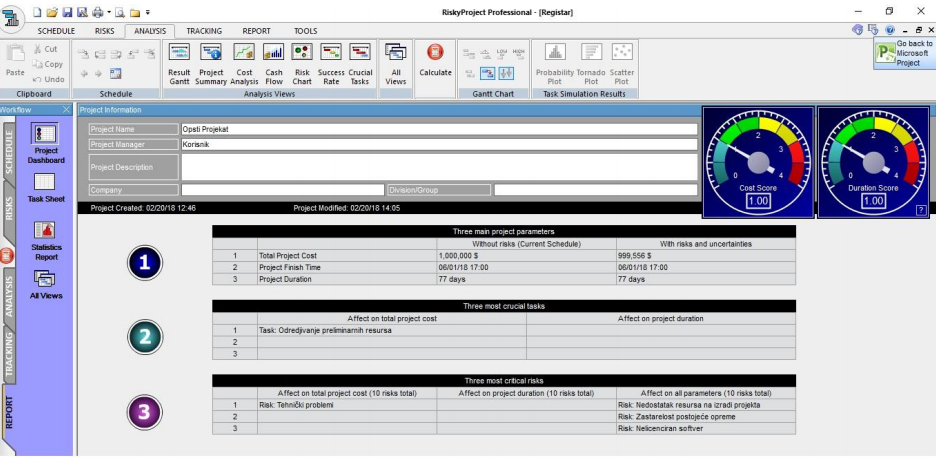This screenshot has width=936, height=460.
Task: Click Go back to Microsoft Project button
Action: [903, 54]
